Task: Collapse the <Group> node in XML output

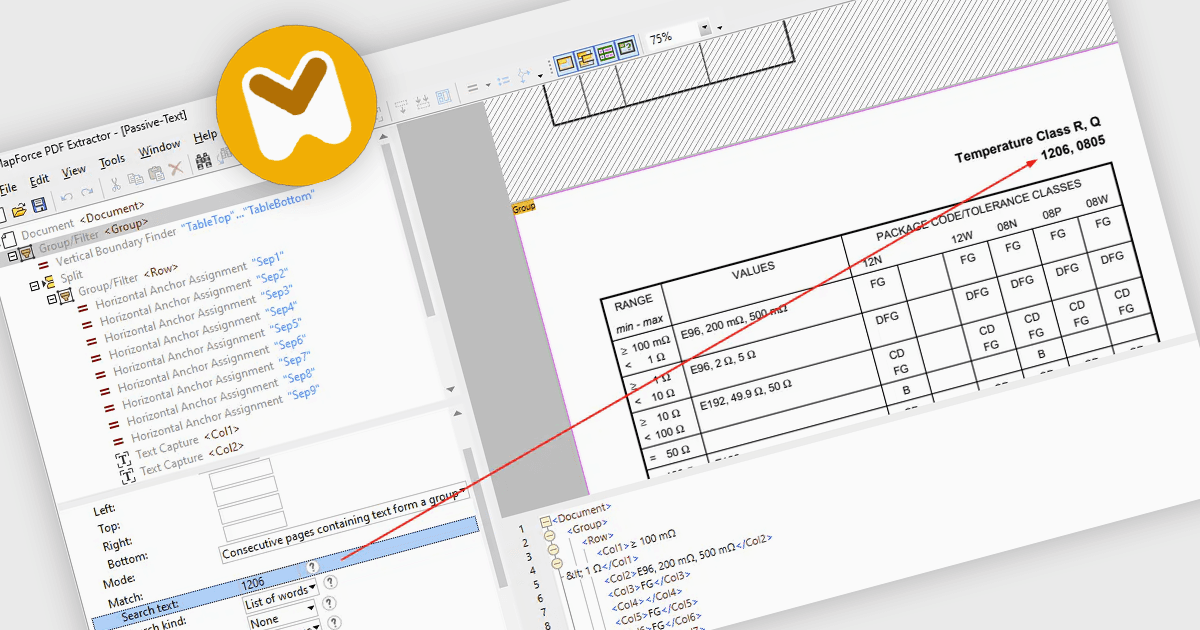Action: pos(548,536)
